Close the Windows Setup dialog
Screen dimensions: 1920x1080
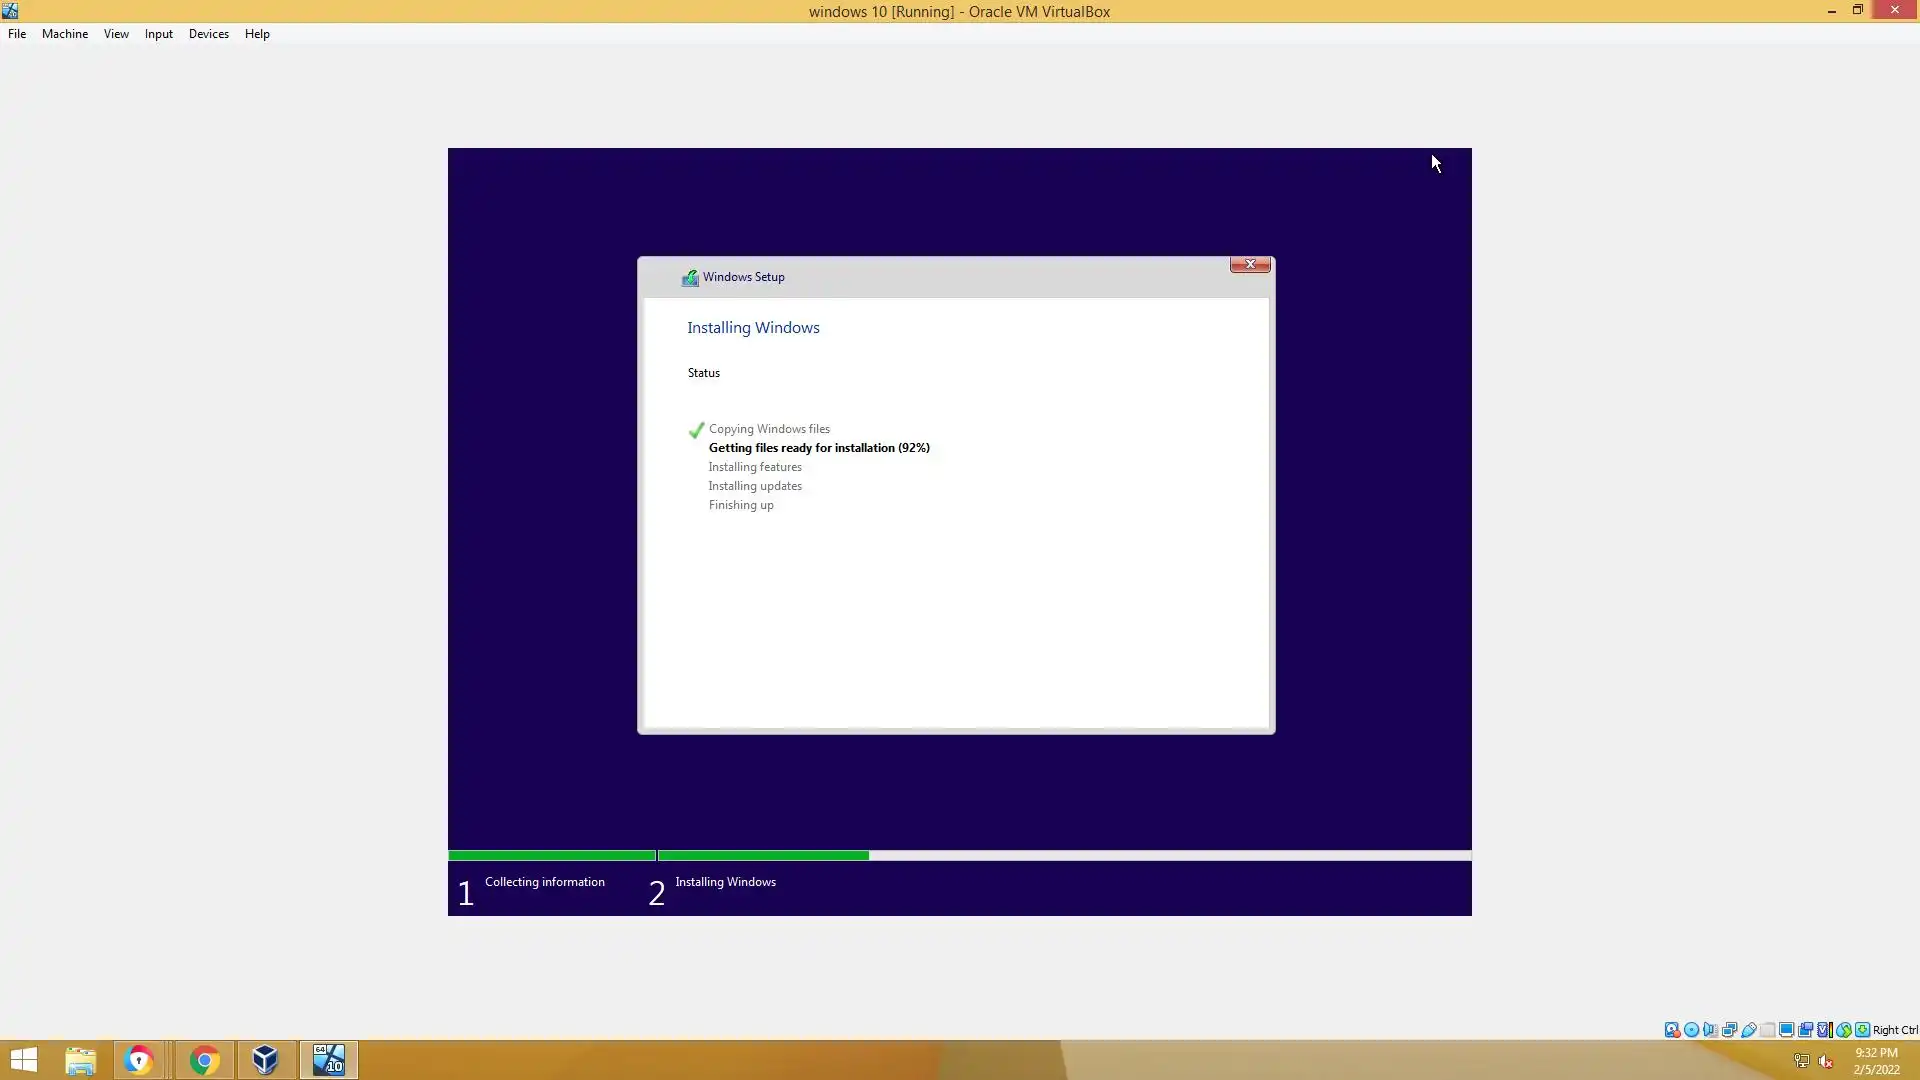(1250, 264)
